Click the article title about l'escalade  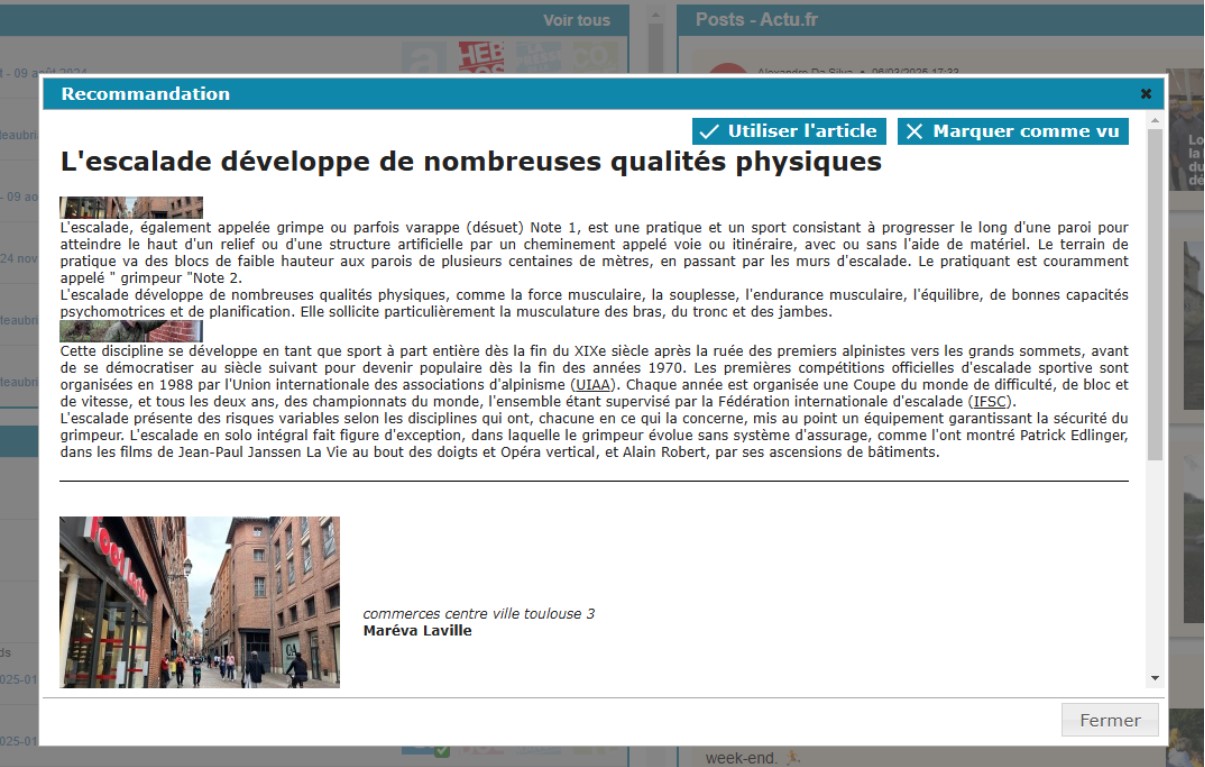tap(470, 162)
